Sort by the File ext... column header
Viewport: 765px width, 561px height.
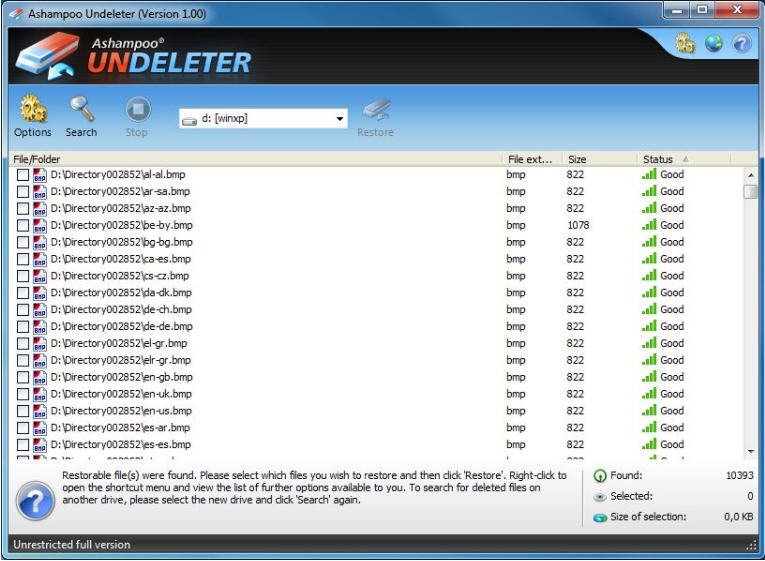click(532, 159)
